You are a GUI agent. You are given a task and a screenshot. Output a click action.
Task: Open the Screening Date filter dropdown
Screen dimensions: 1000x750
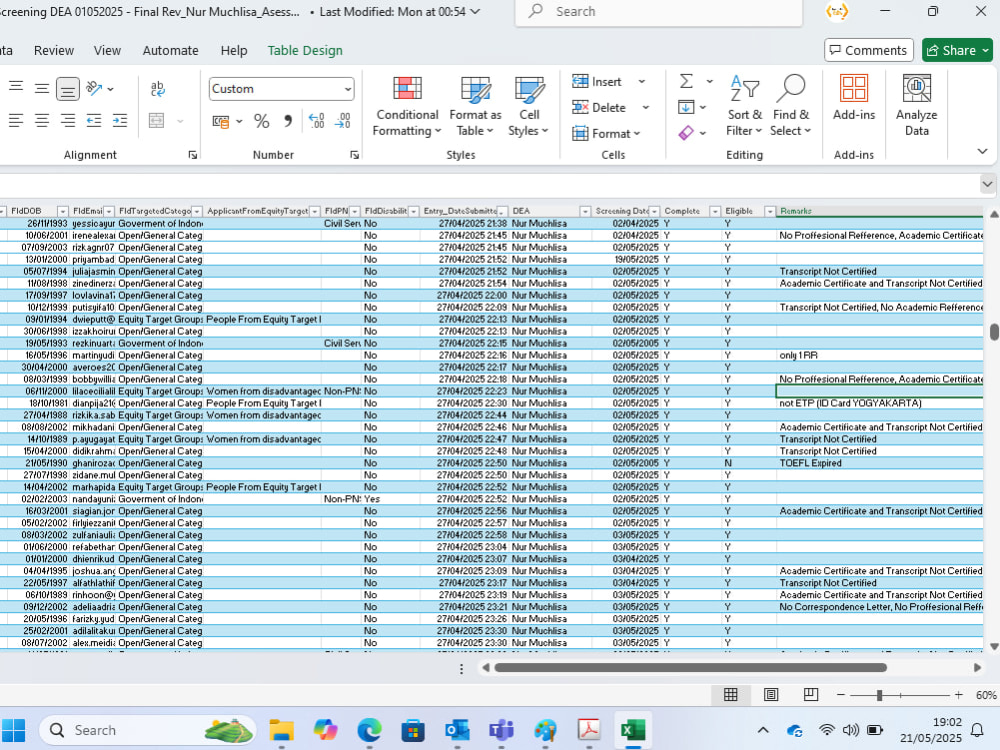pyautogui.click(x=654, y=211)
